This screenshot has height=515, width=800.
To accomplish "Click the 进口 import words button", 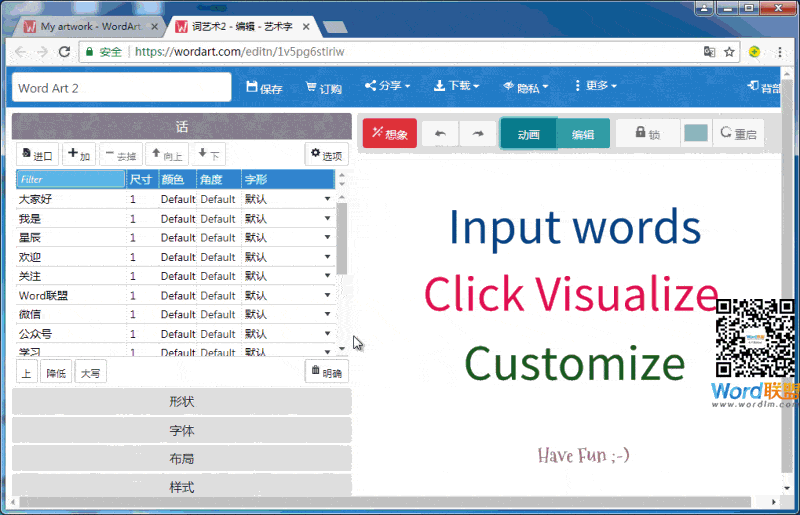I will [x=37, y=155].
